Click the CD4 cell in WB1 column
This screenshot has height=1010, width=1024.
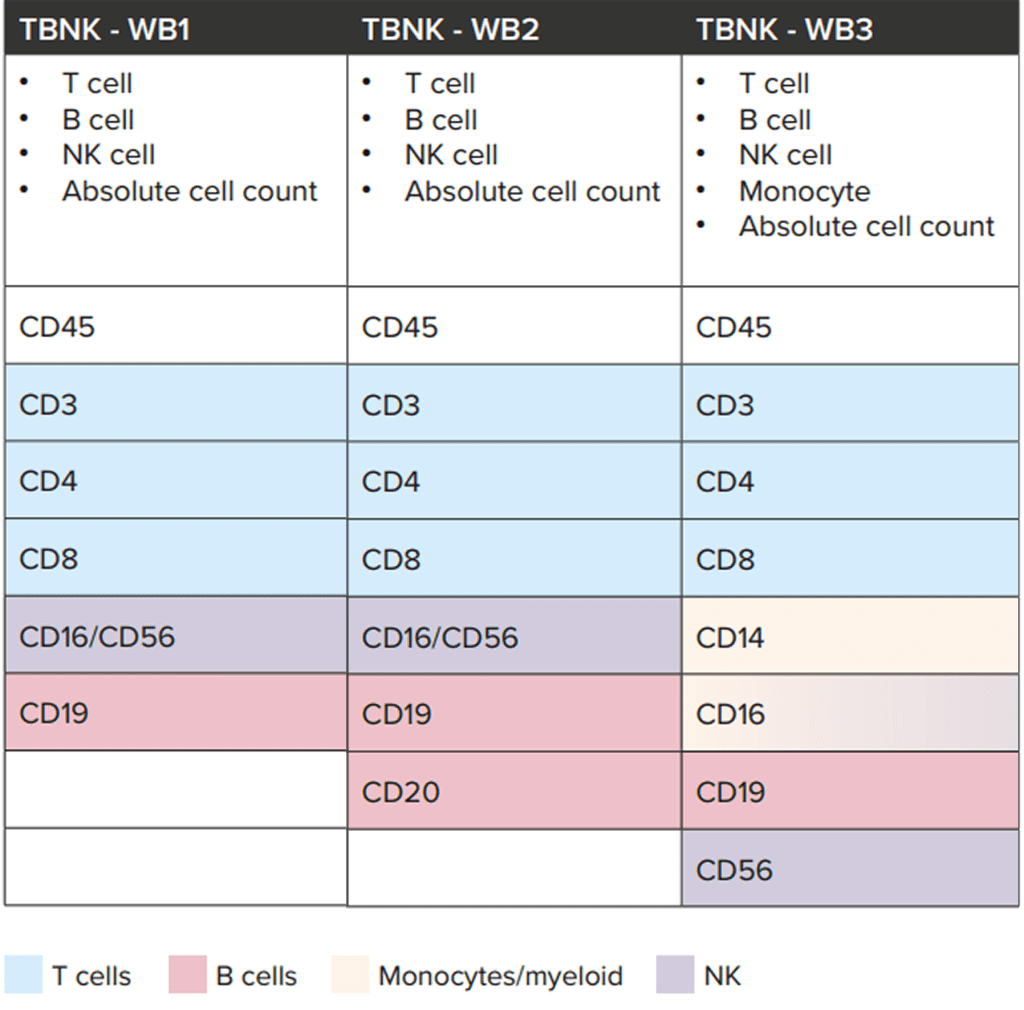click(x=175, y=481)
